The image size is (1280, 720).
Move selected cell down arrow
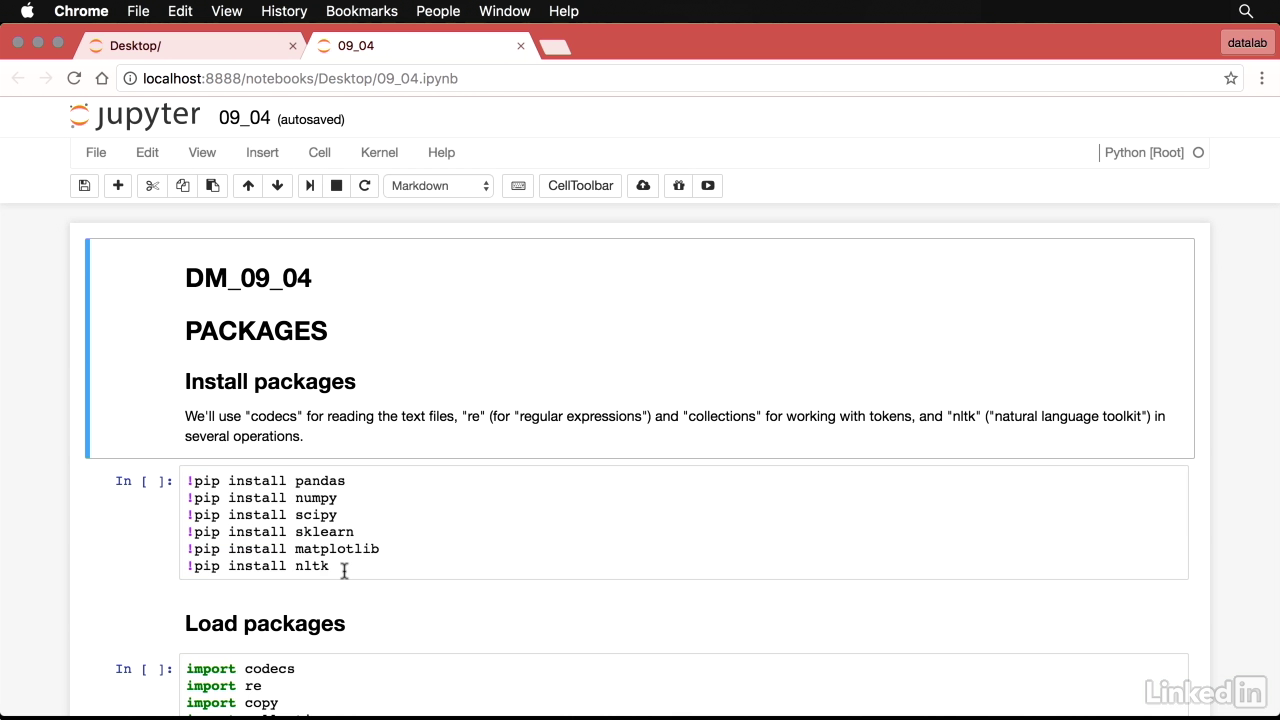pyautogui.click(x=277, y=186)
